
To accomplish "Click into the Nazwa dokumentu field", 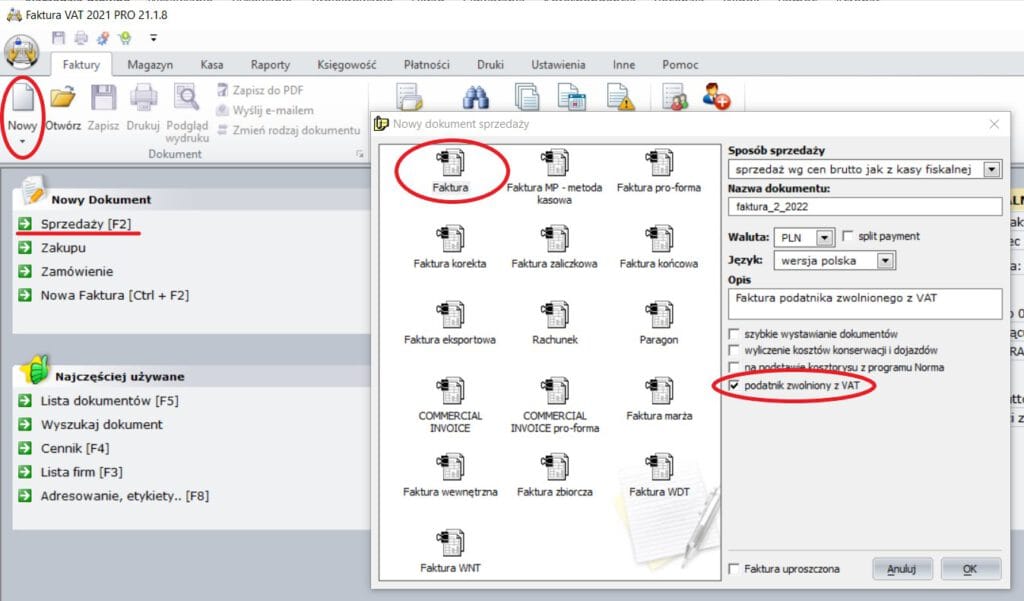I will point(864,207).
